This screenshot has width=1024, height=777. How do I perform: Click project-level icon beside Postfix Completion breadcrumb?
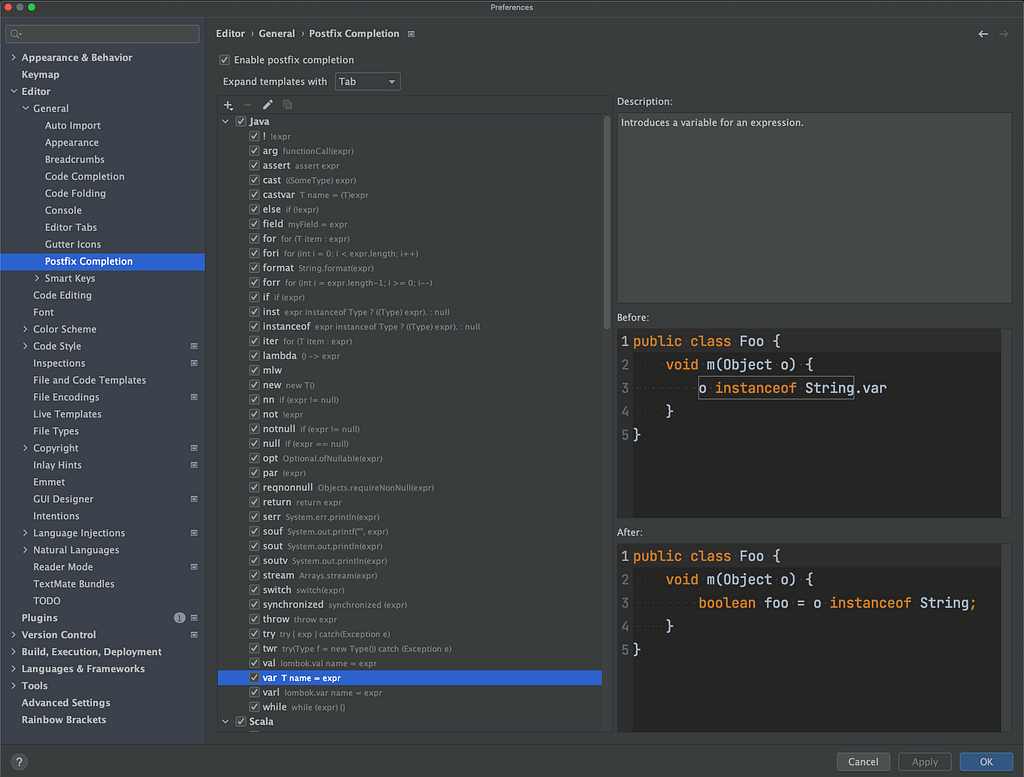(x=411, y=34)
